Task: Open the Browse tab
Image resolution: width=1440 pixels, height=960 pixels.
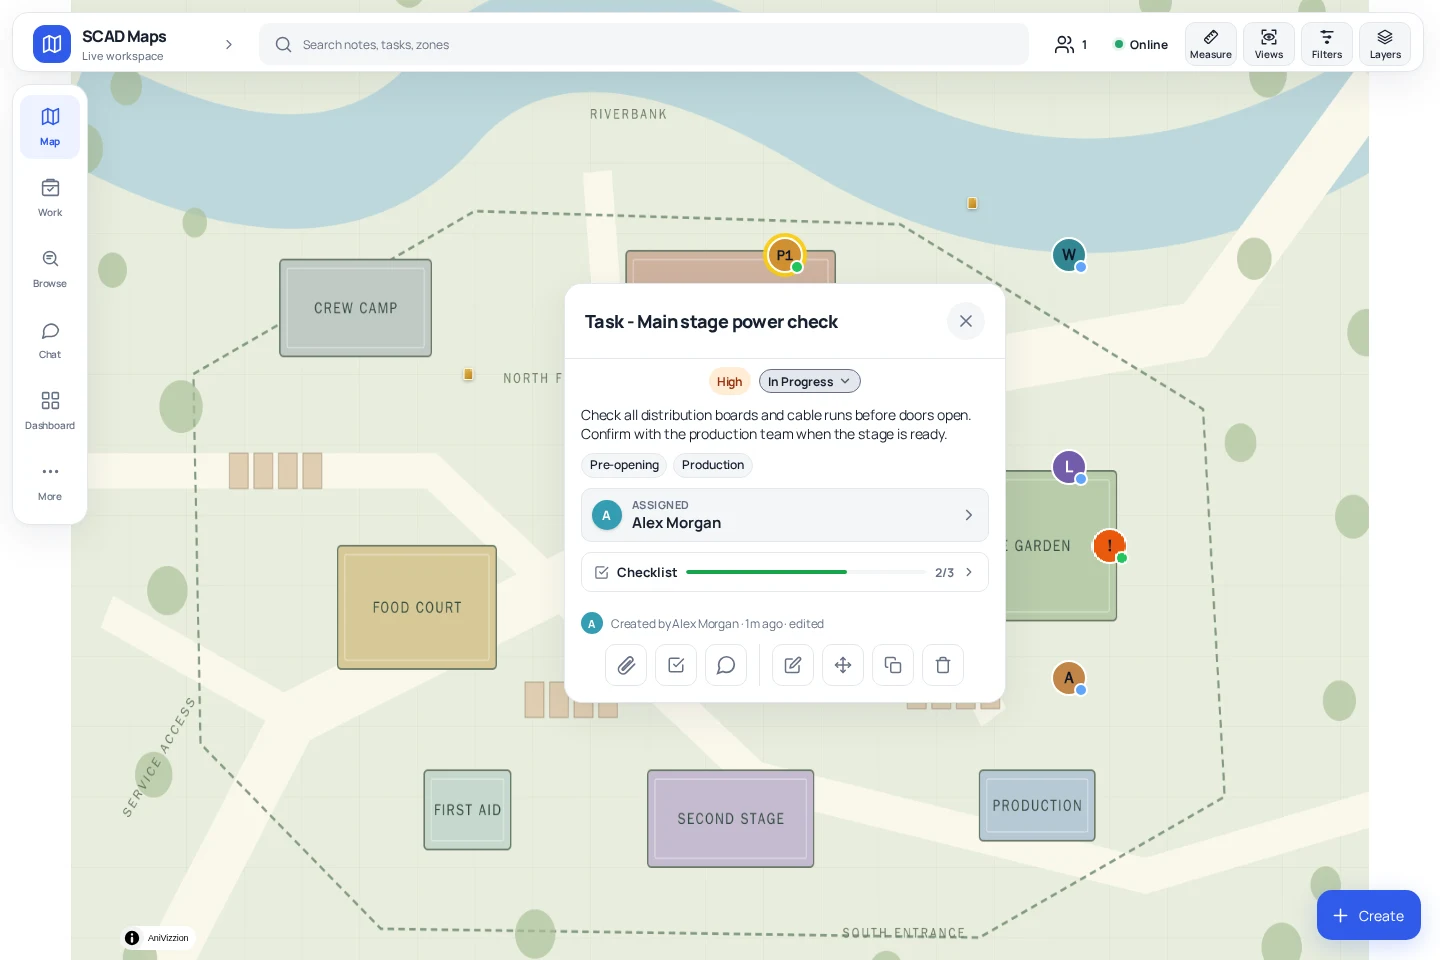Action: 50,269
